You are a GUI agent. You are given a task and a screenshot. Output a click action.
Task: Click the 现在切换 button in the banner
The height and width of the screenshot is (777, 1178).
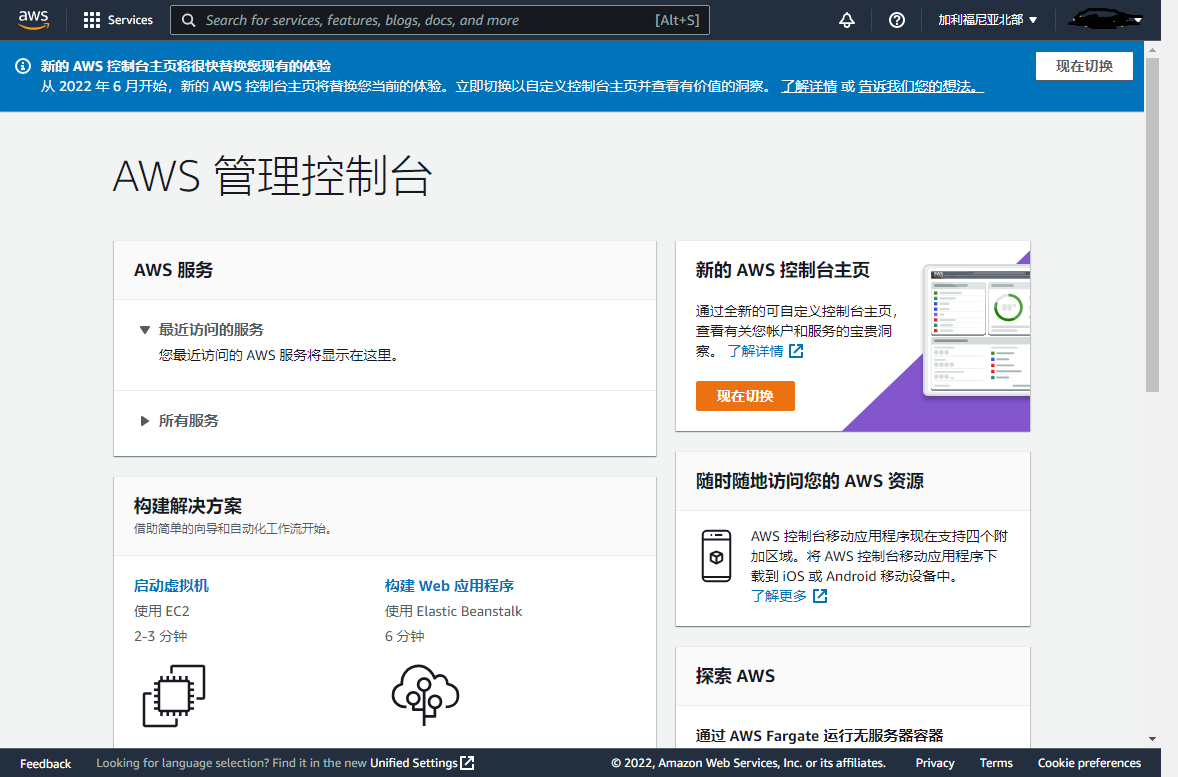coord(1084,66)
